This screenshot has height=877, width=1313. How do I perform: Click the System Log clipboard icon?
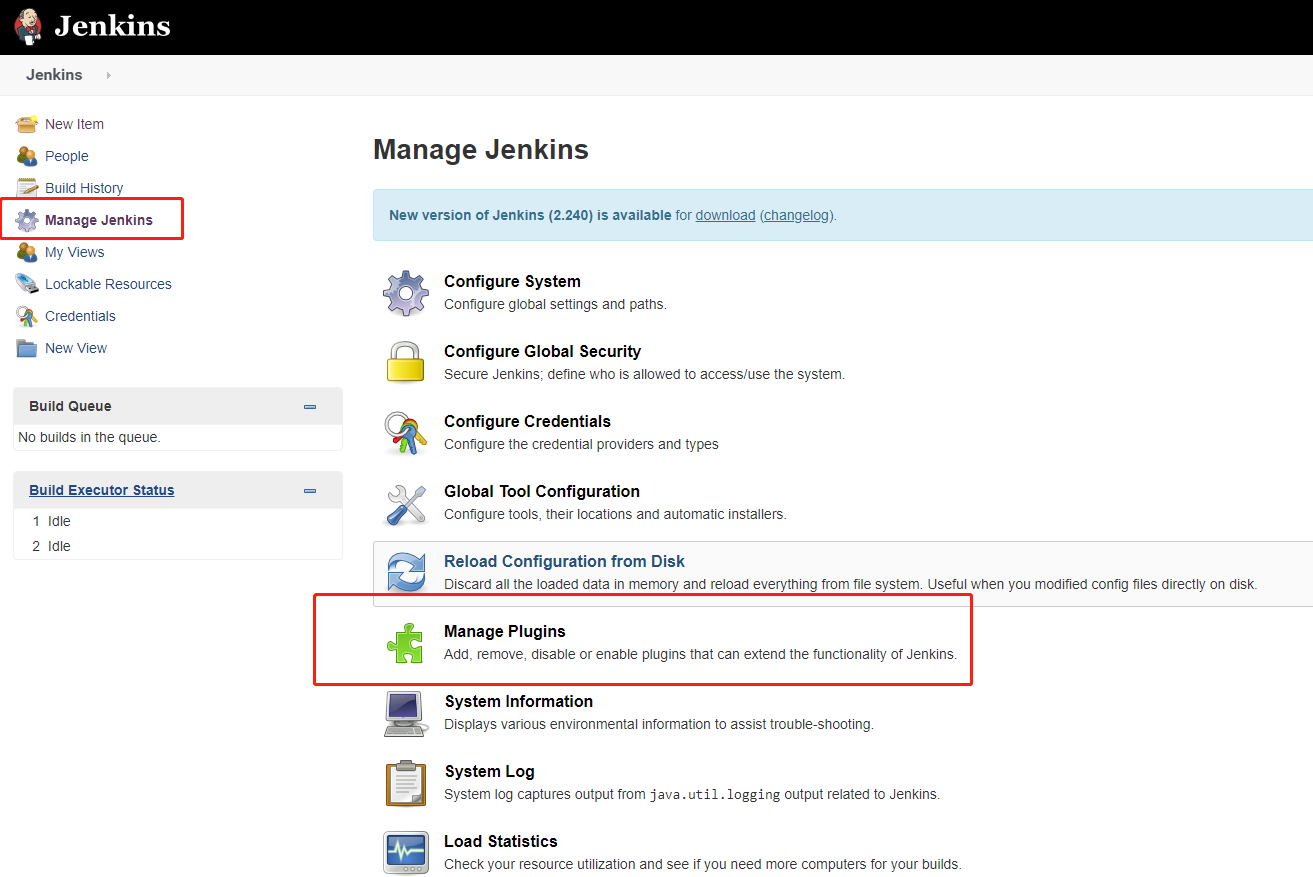406,783
